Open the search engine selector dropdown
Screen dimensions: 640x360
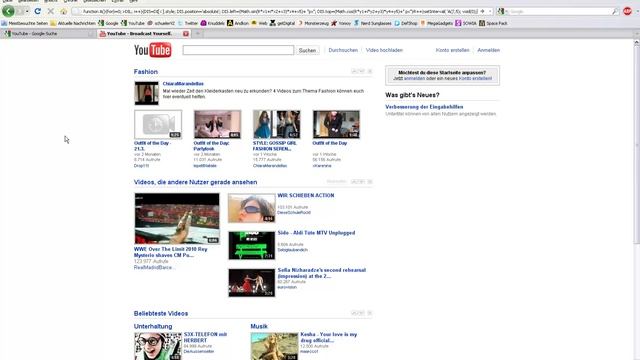click(502, 11)
